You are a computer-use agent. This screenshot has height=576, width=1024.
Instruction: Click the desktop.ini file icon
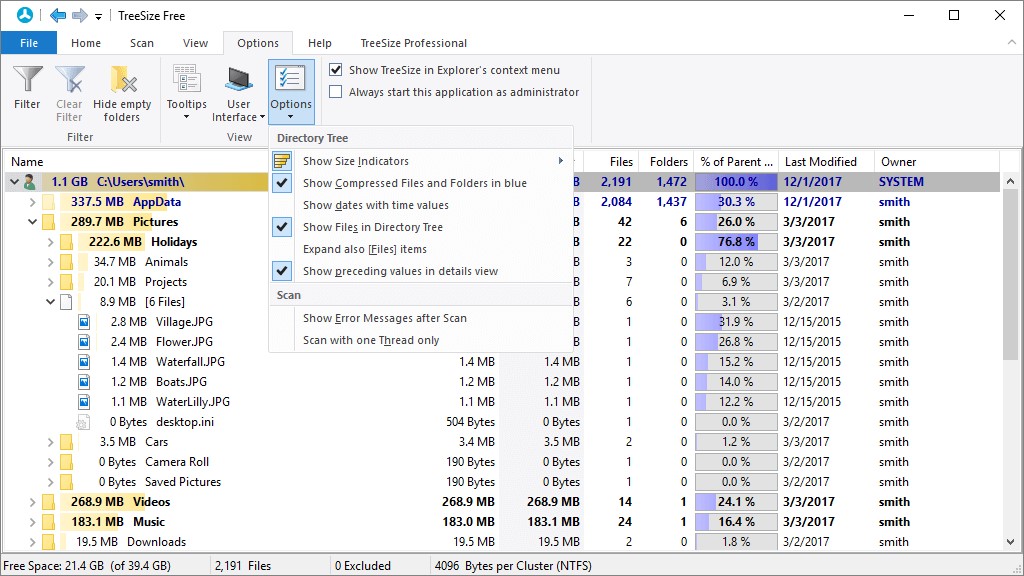pos(84,422)
